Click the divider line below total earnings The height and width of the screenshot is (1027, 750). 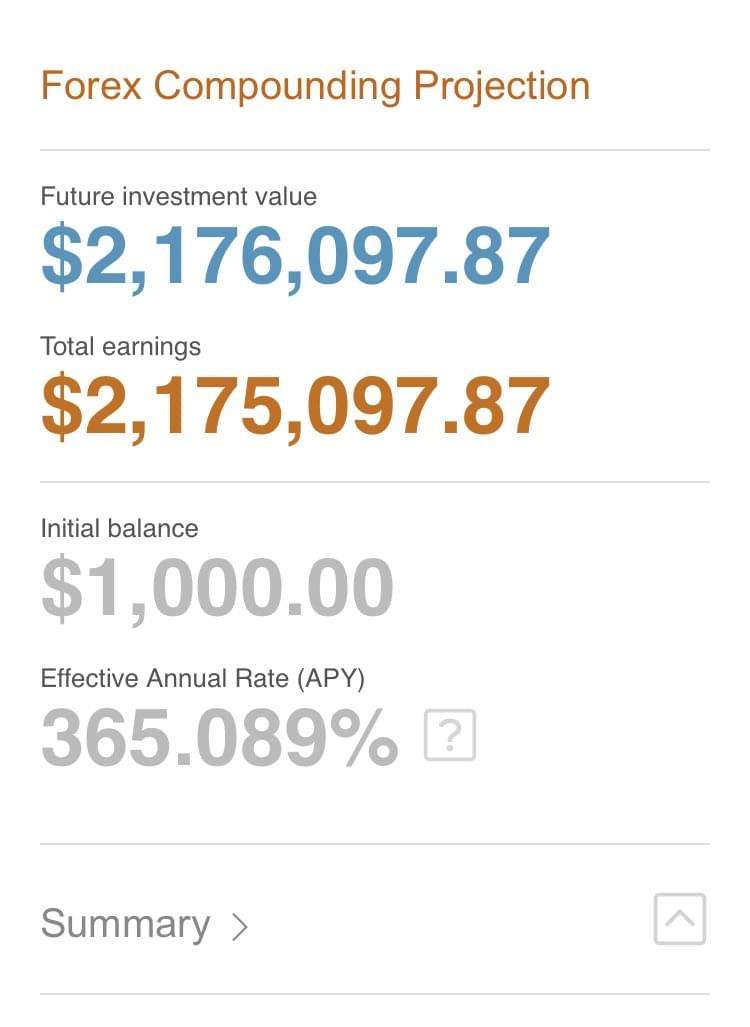tap(375, 482)
